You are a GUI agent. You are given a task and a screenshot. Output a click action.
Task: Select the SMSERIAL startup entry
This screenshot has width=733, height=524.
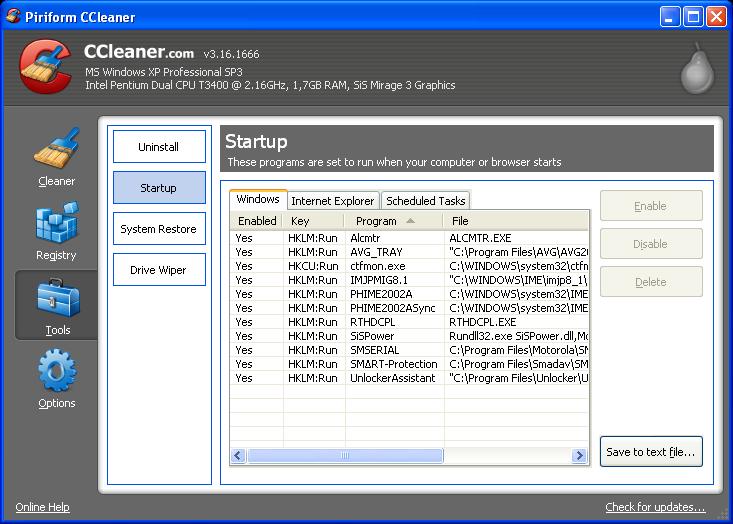coord(409,350)
